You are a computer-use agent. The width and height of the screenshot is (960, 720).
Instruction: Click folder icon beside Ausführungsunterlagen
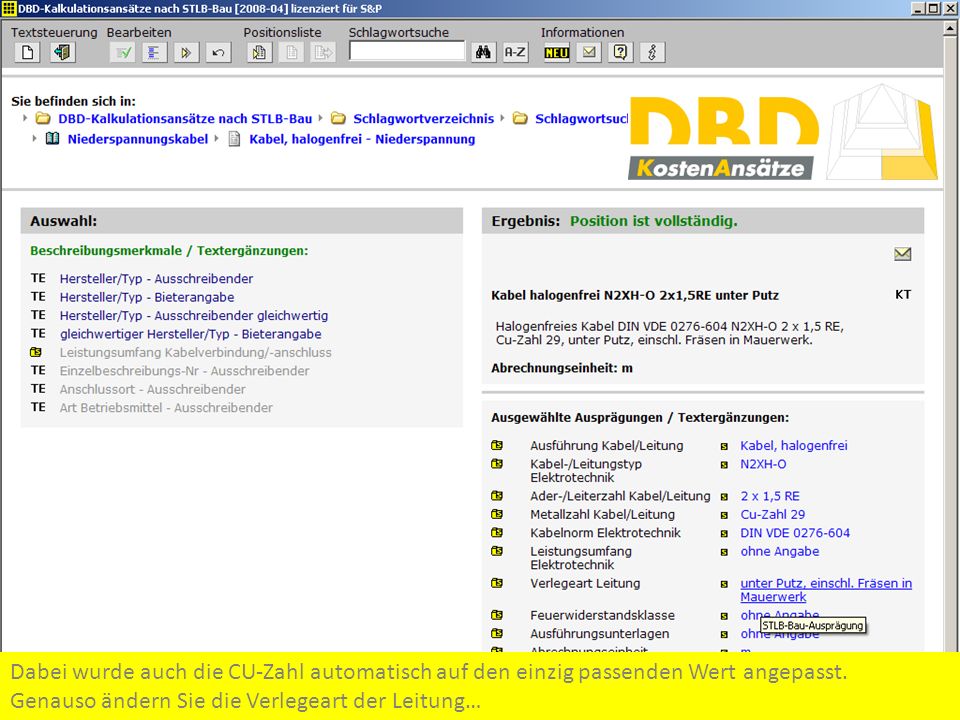click(497, 633)
